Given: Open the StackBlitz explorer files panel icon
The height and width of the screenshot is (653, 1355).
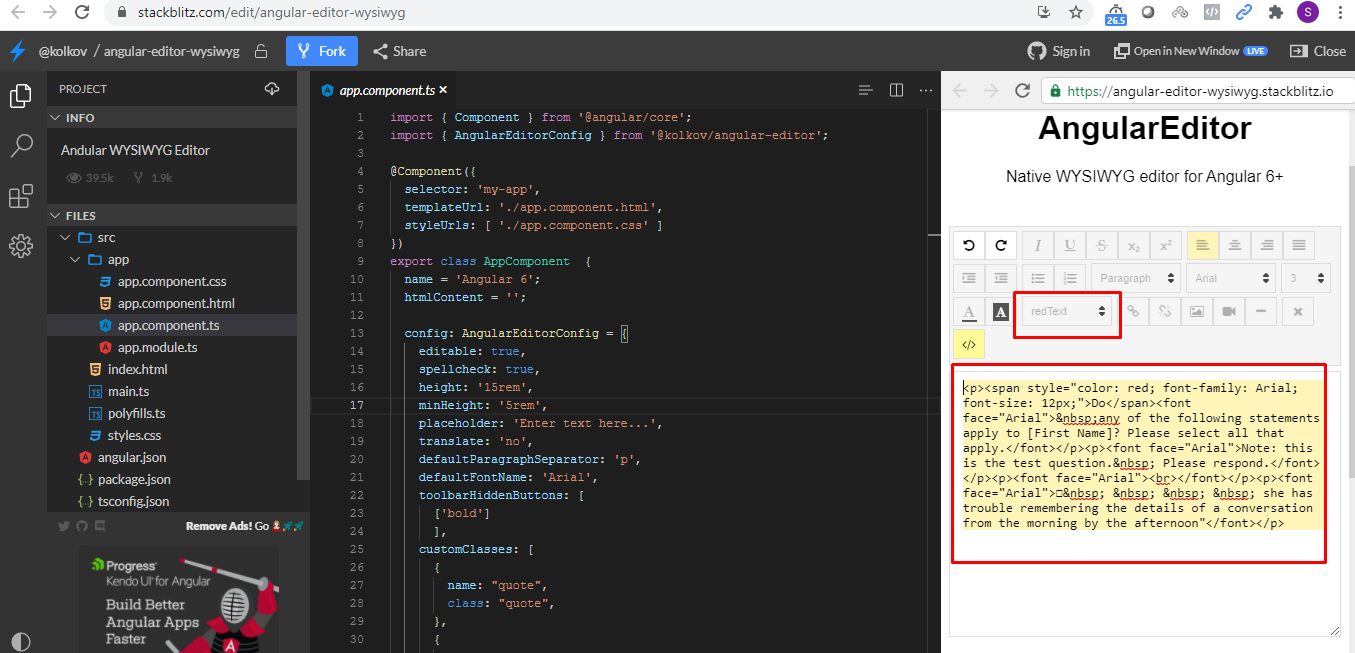Looking at the screenshot, I should coord(21,96).
